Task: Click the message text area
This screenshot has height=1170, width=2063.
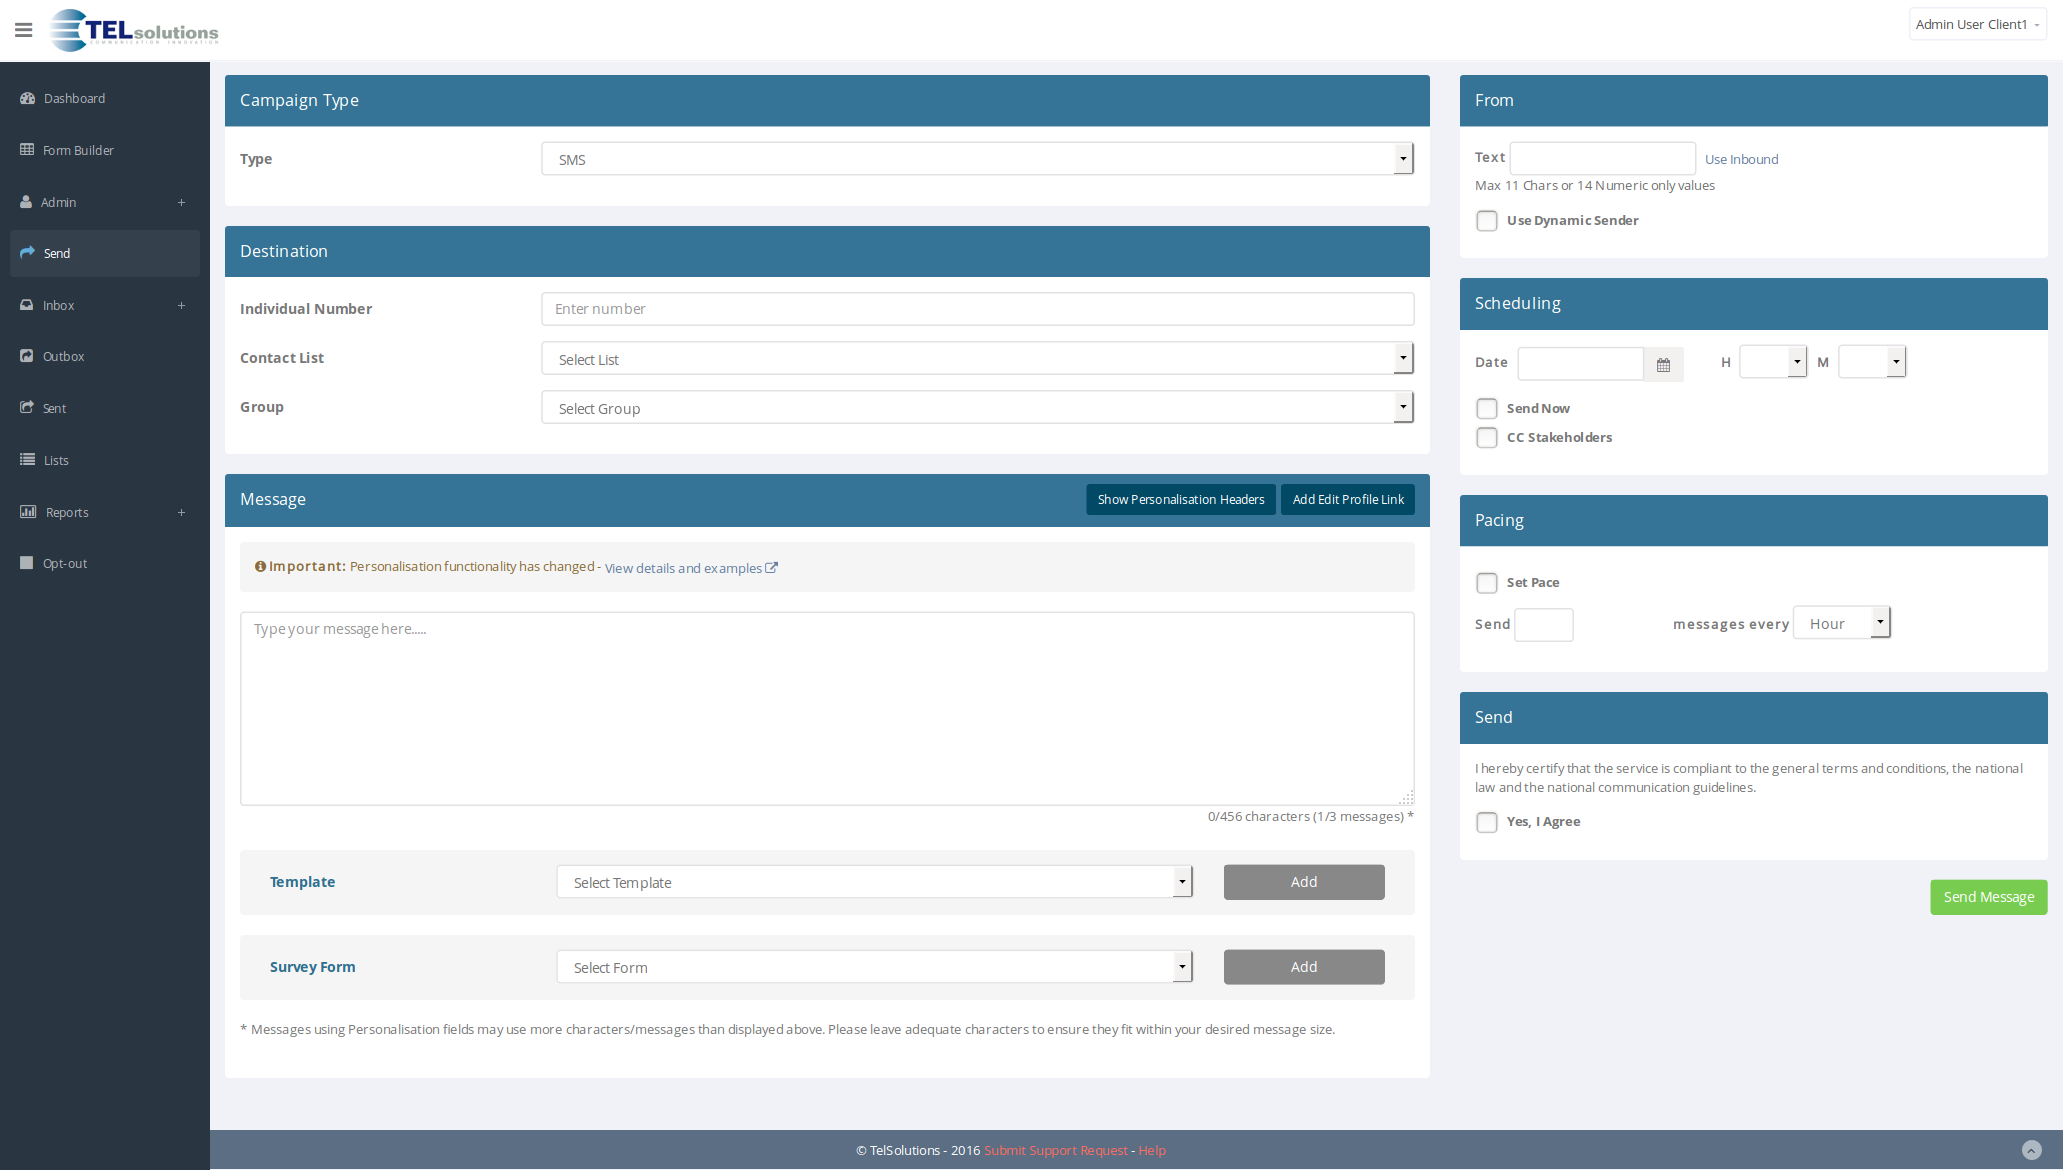Action: click(x=826, y=708)
